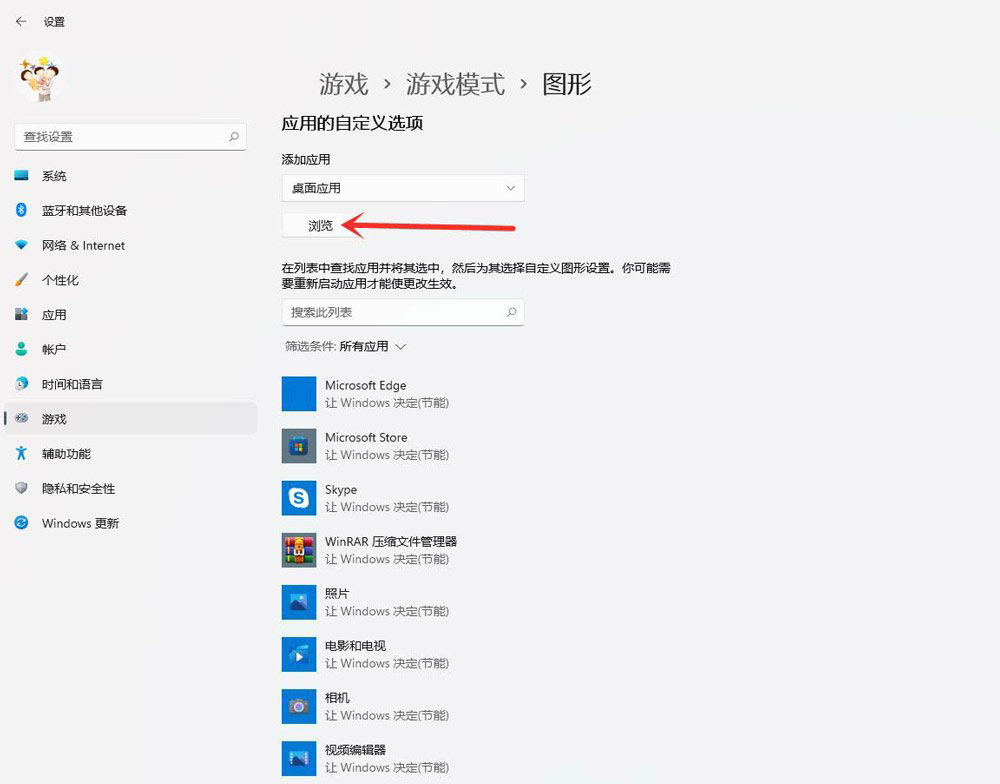The image size is (1000, 784).
Task: Click the 辅助功能 accessibility icon
Action: 21,453
